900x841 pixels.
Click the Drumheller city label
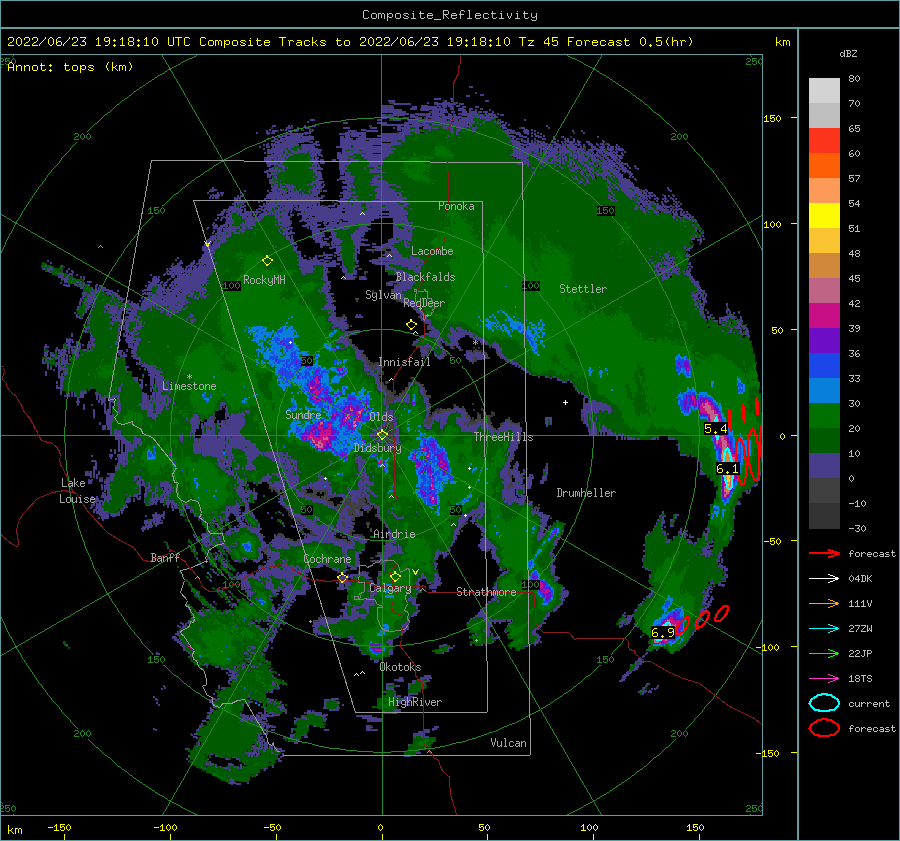click(x=586, y=493)
